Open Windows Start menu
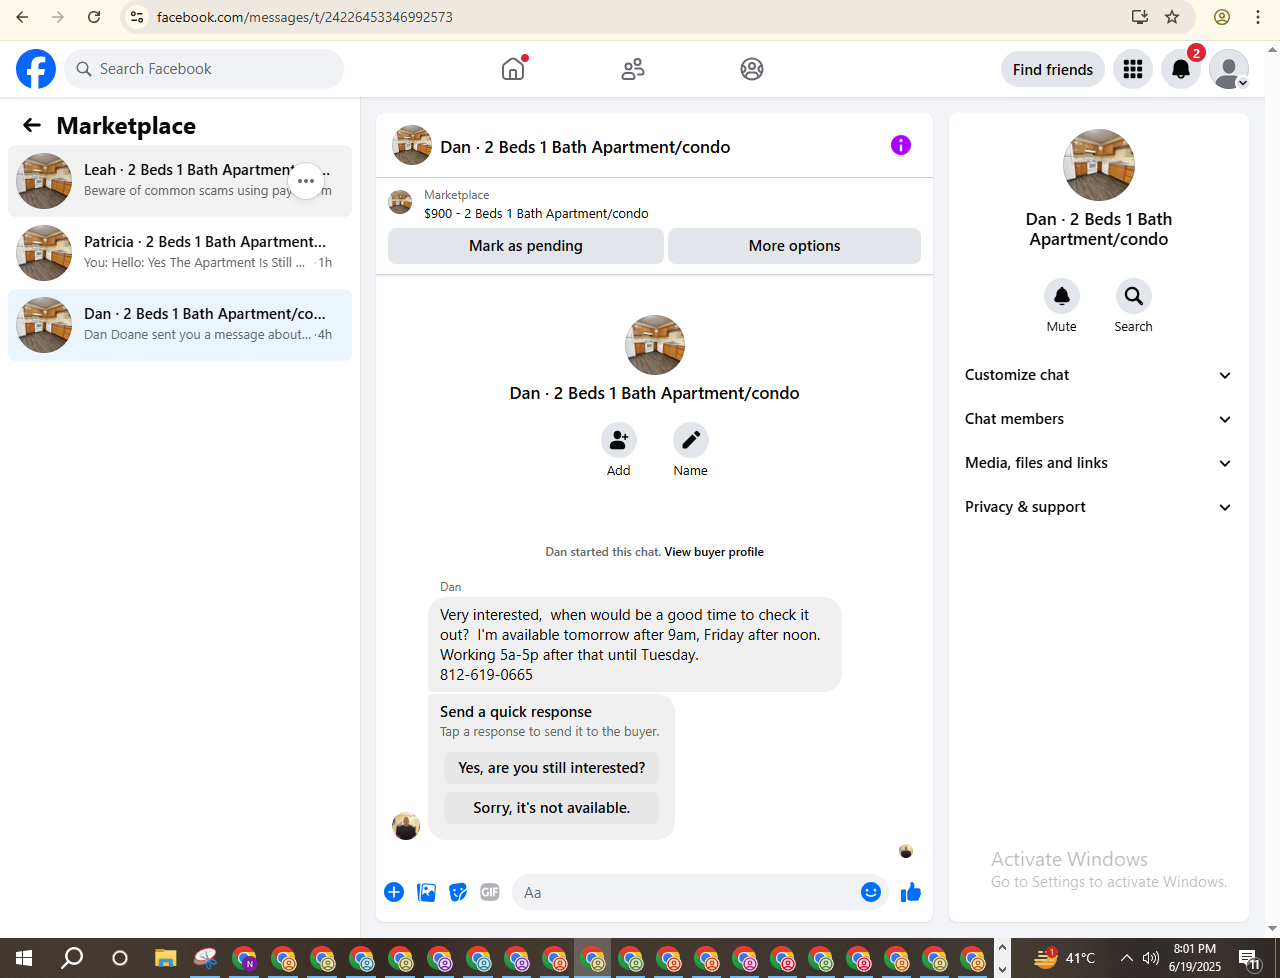Image resolution: width=1280 pixels, height=978 pixels. tap(24, 958)
